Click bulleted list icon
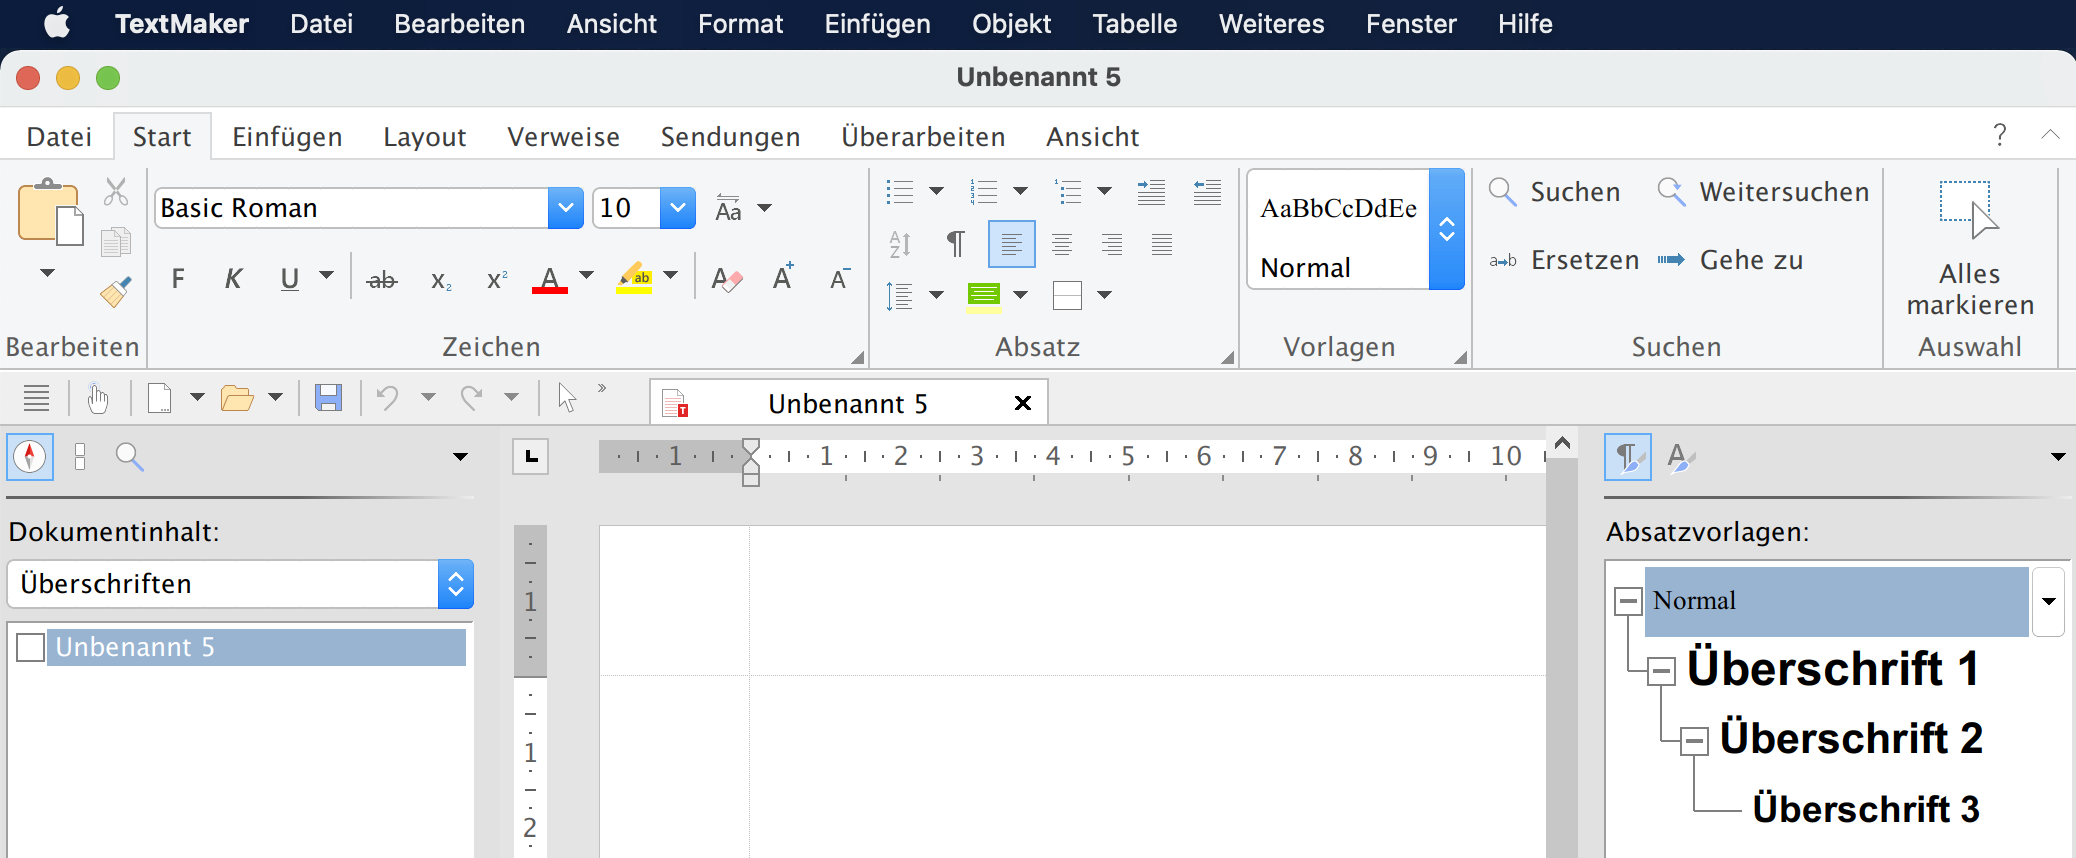 pyautogui.click(x=900, y=192)
